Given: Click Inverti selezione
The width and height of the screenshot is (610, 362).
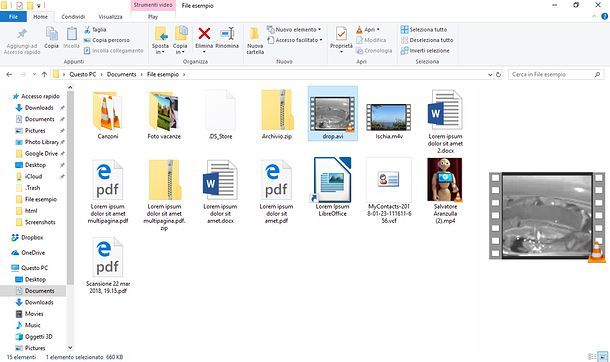Looking at the screenshot, I should point(425,51).
